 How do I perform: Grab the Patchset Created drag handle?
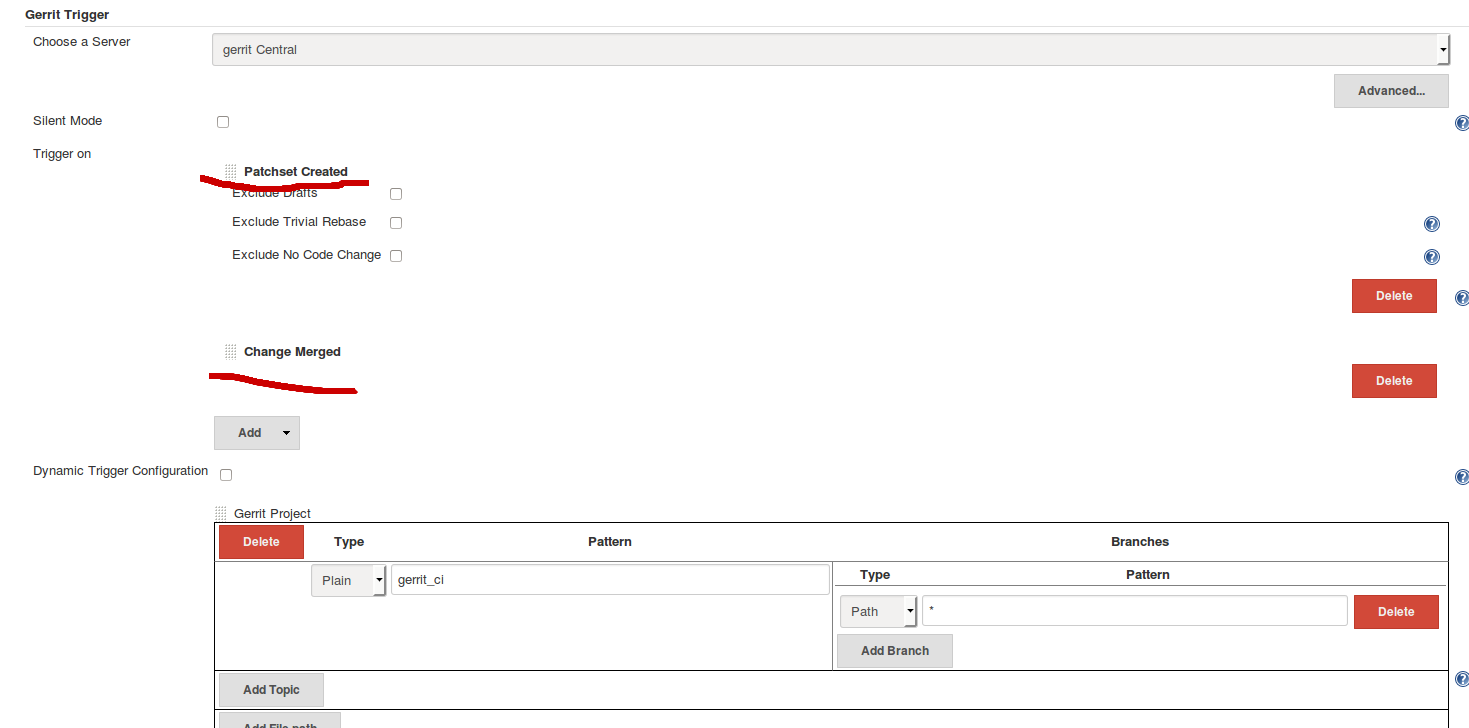pos(231,171)
